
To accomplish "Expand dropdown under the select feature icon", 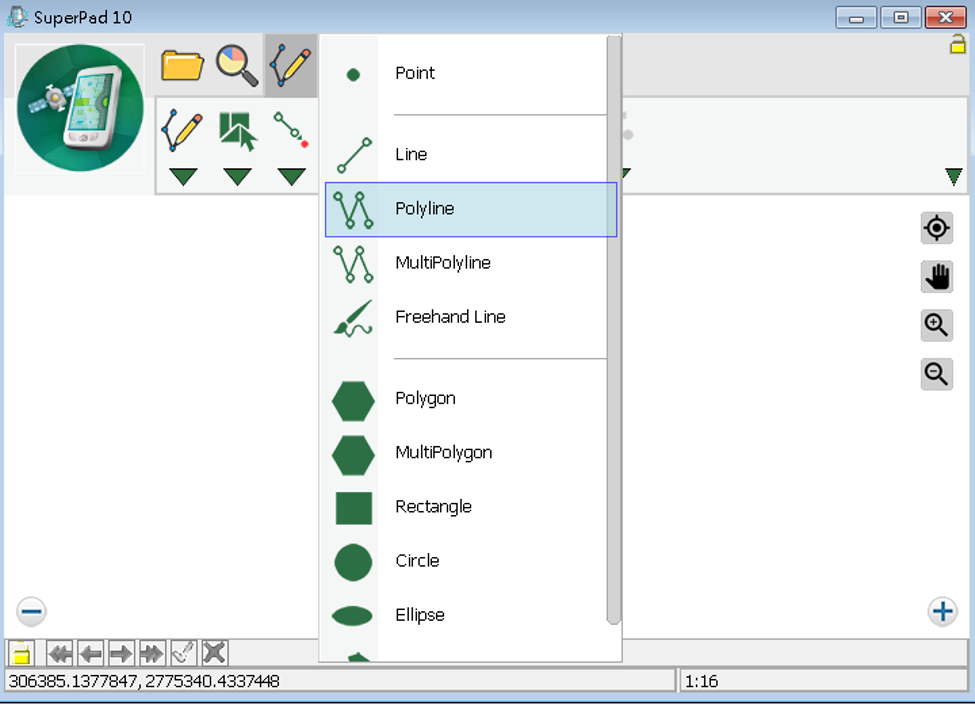I will pyautogui.click(x=238, y=177).
